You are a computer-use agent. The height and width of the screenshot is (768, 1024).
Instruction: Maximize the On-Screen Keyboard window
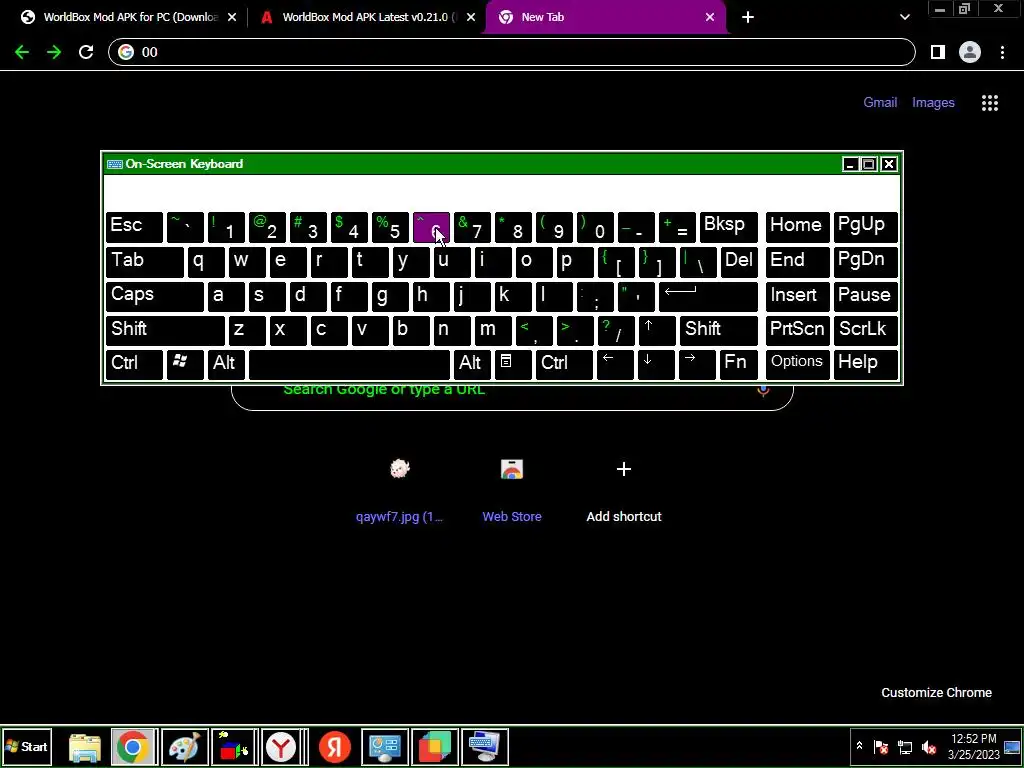click(x=869, y=164)
